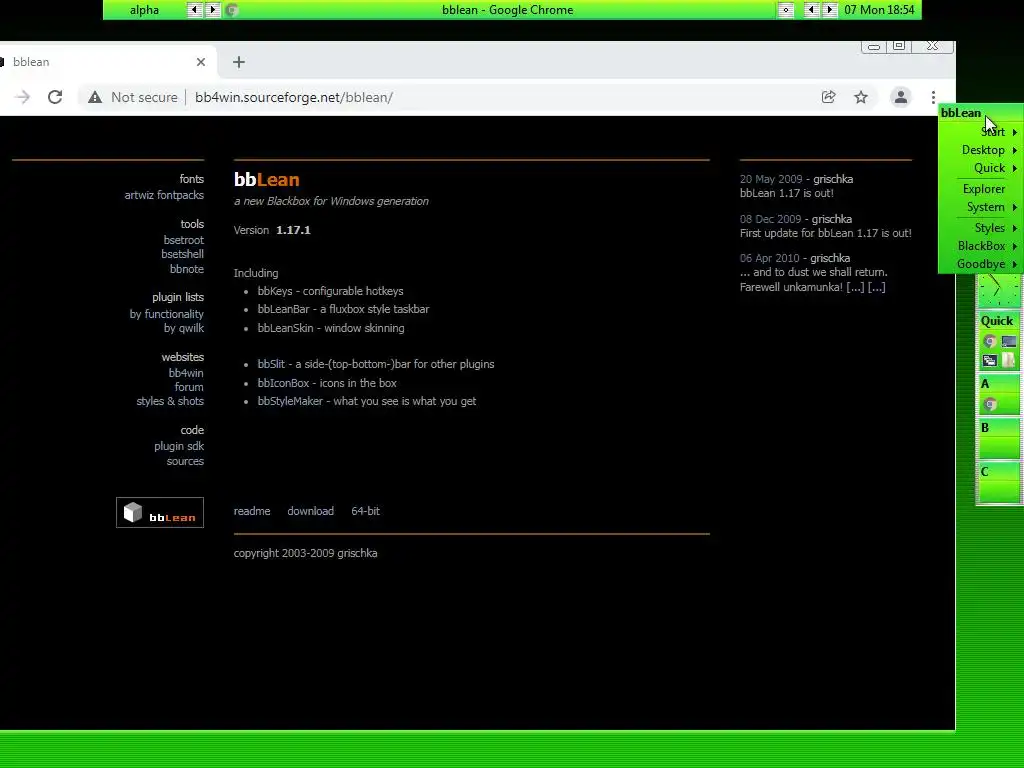Open the bbnote tool link
Viewport: 1024px width, 768px height.
click(x=187, y=269)
